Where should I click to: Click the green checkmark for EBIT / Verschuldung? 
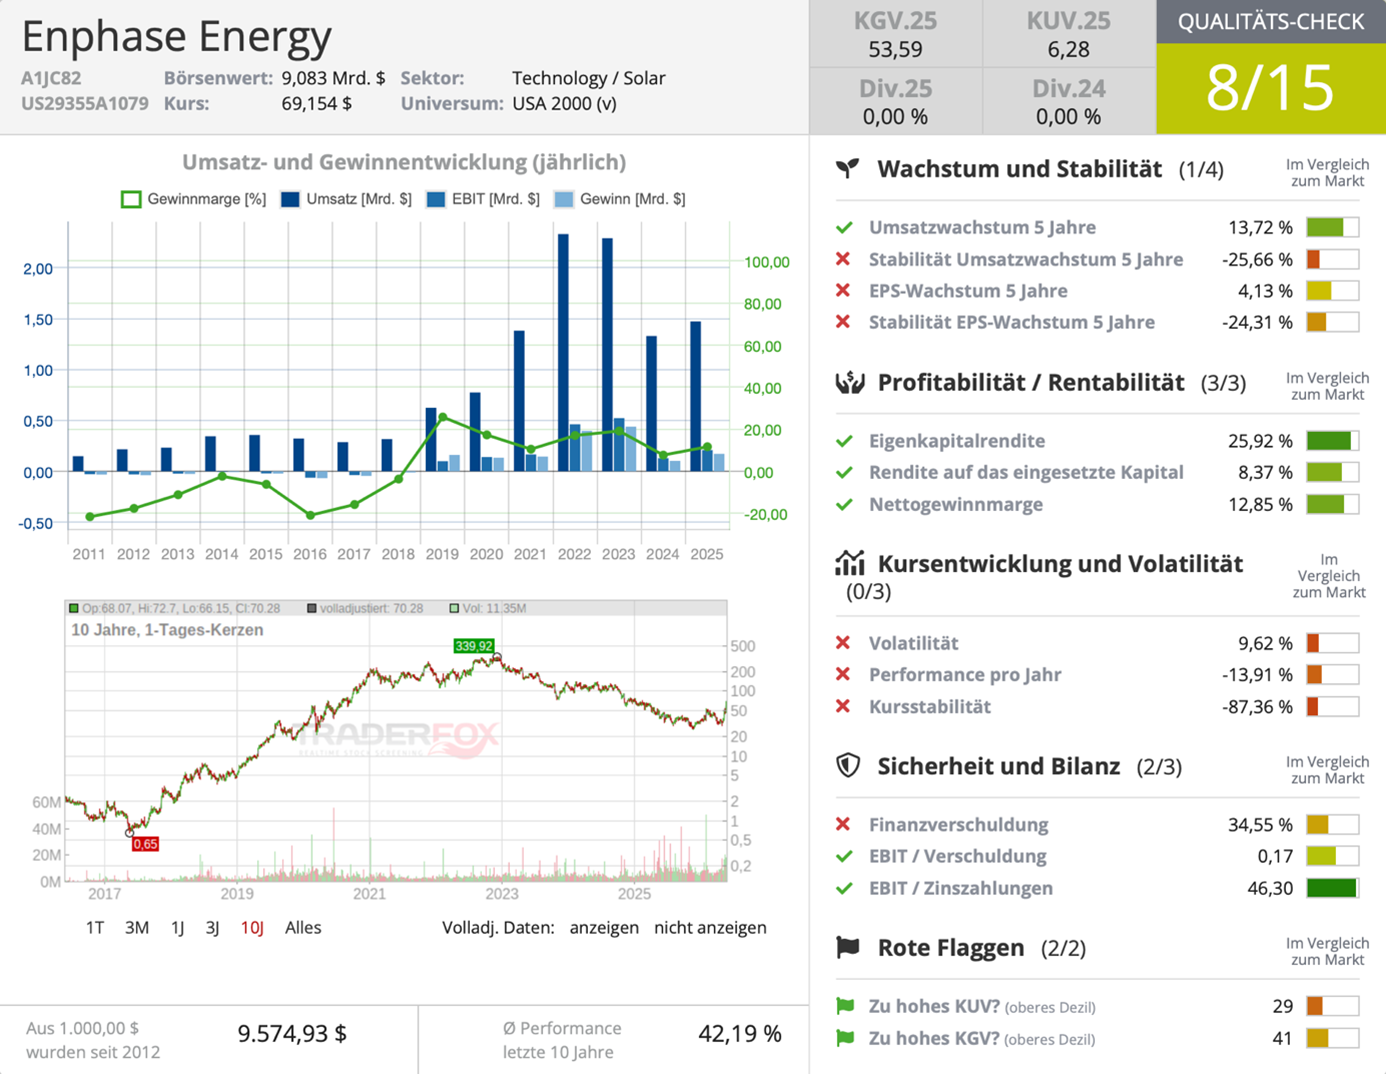[844, 856]
